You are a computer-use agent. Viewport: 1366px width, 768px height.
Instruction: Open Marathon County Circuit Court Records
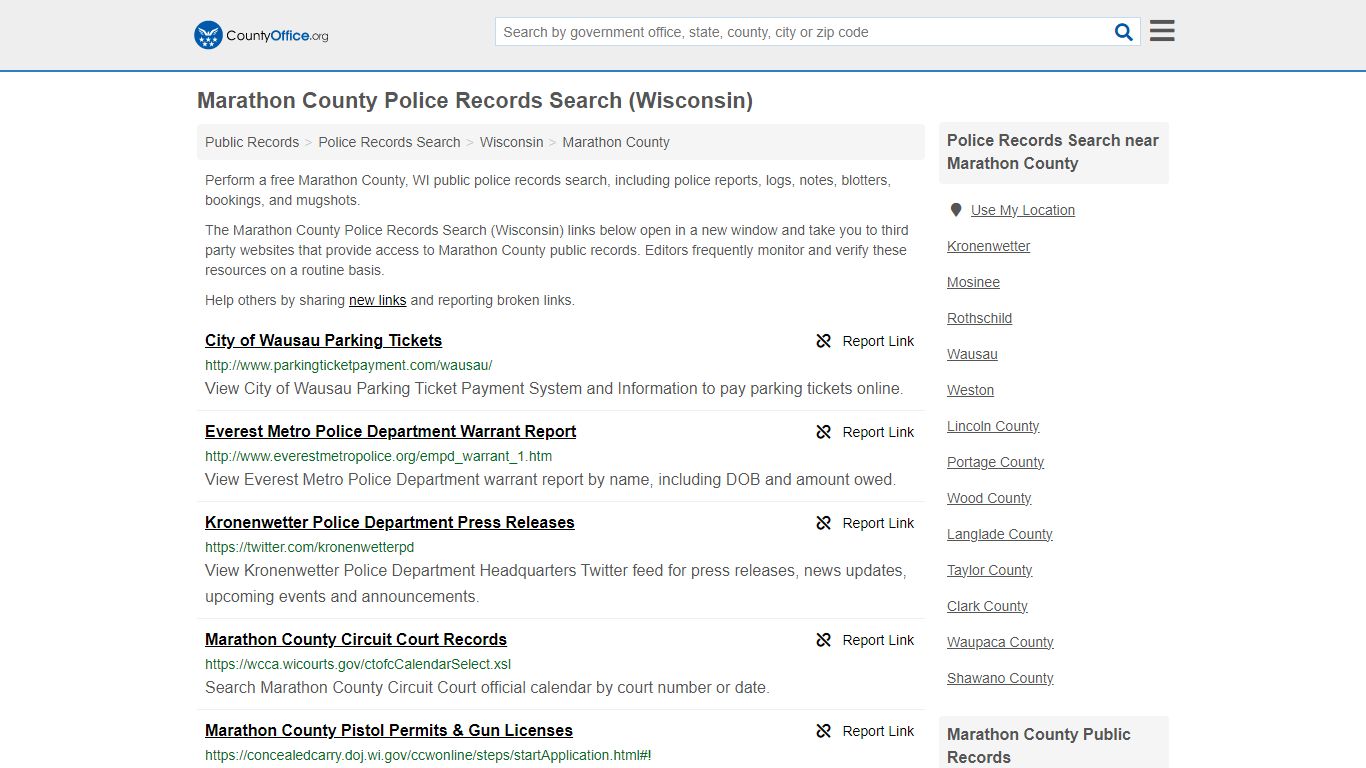coord(356,639)
